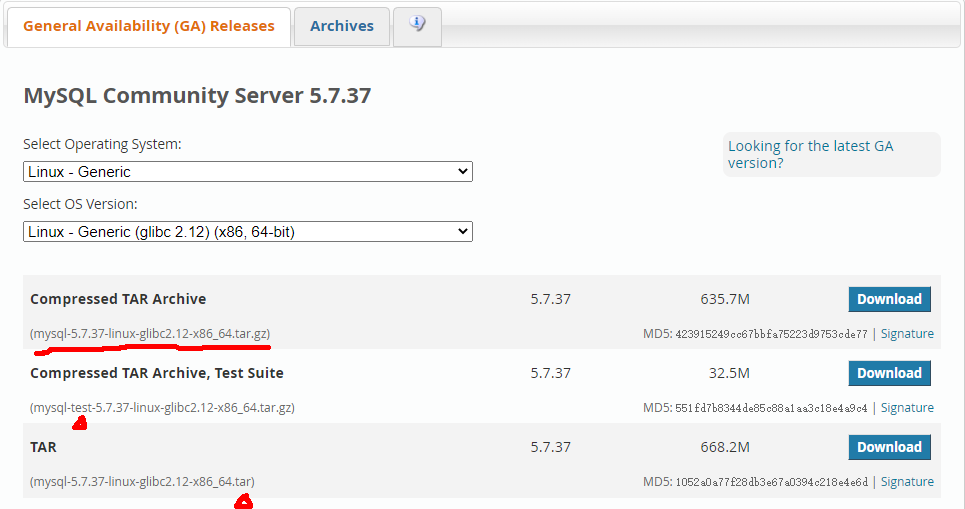The height and width of the screenshot is (509, 965).
Task: Click the 'Compressed TAR Archive, Test Suite' title
Action: tap(157, 373)
